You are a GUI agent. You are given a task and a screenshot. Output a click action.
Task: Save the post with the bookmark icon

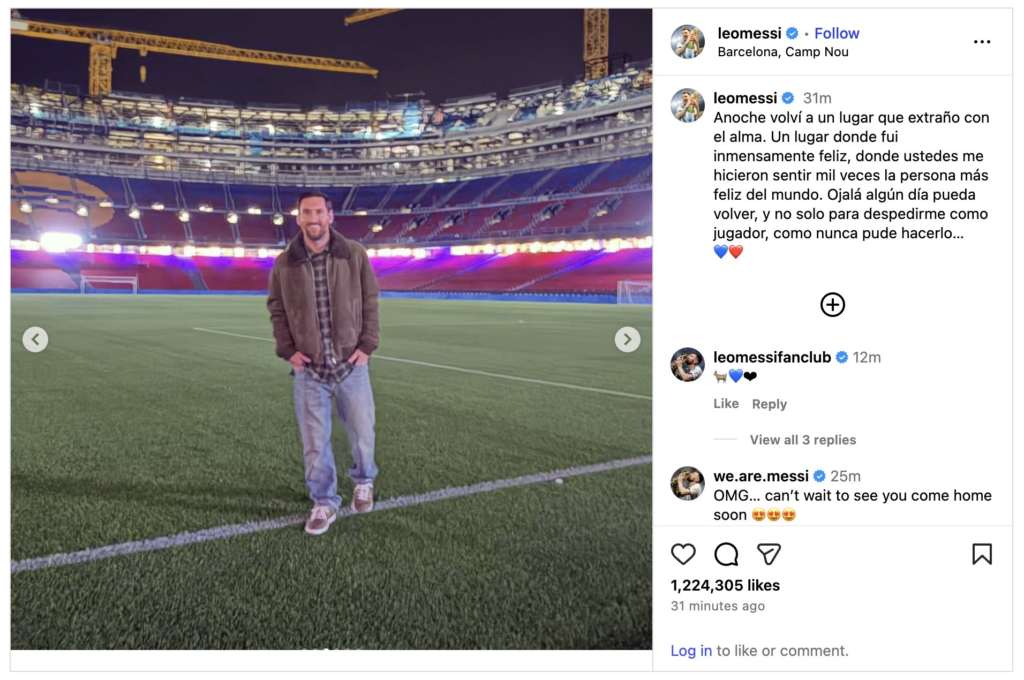click(982, 554)
